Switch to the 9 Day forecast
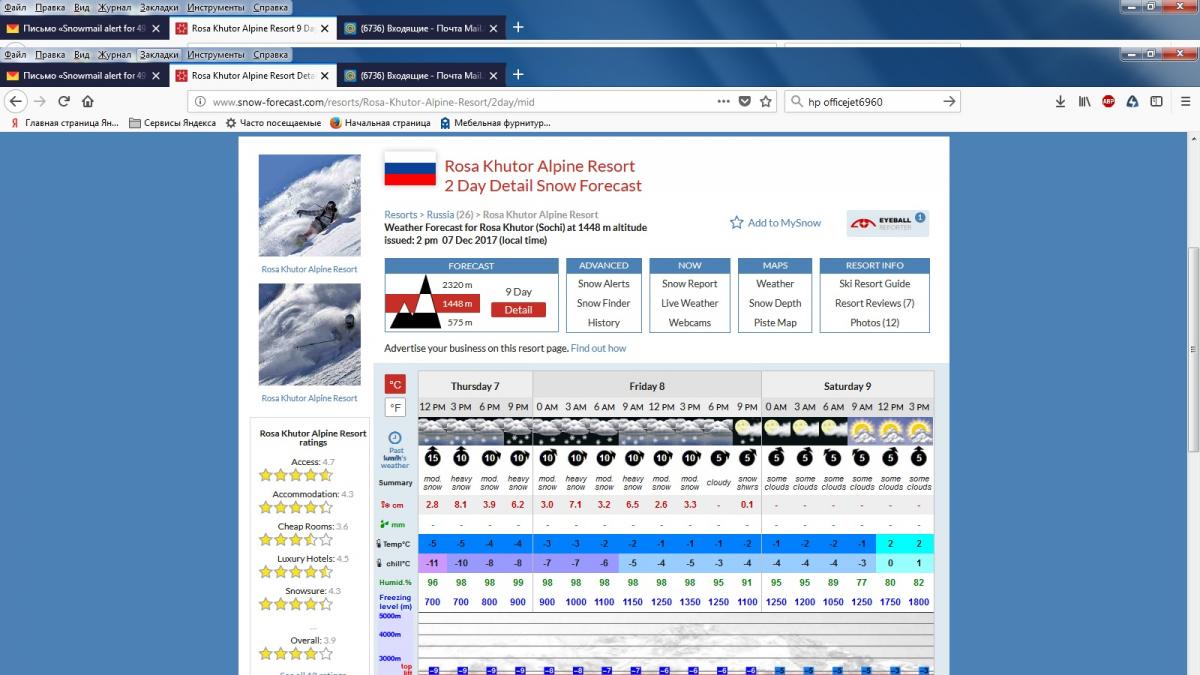1200x675 pixels. pyautogui.click(x=518, y=292)
